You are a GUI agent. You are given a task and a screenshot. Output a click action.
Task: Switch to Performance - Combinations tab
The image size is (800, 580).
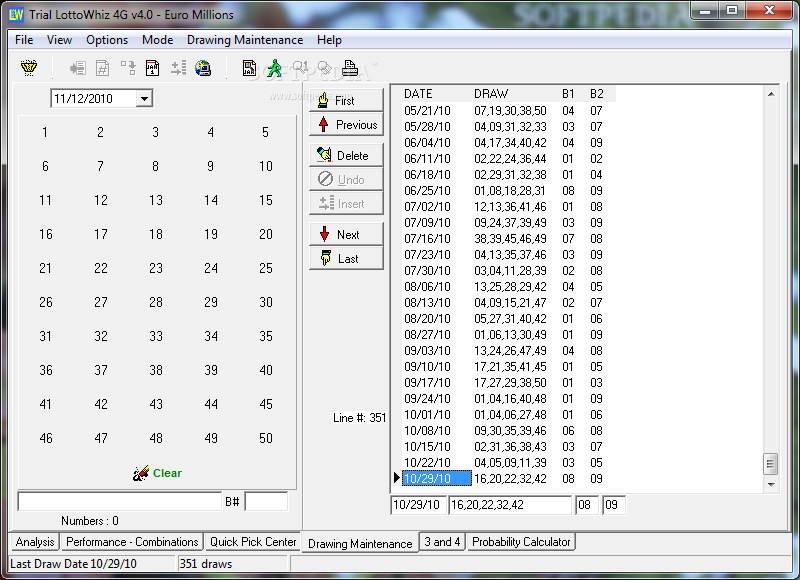pyautogui.click(x=132, y=542)
